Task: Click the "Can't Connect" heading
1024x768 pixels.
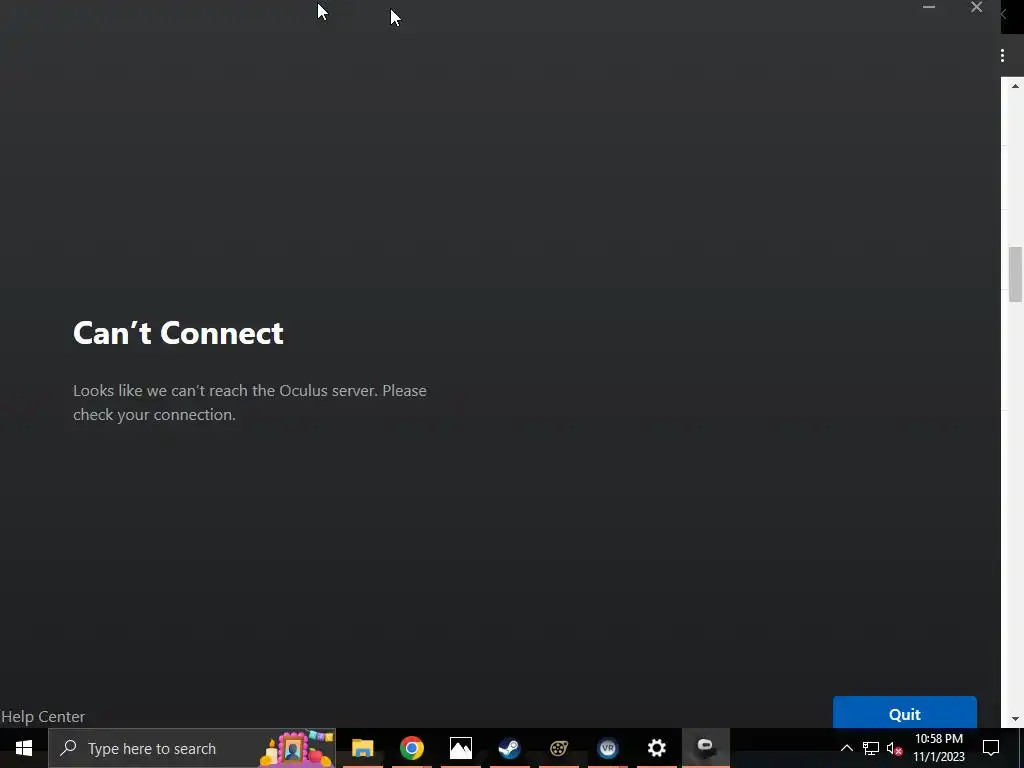Action: coord(178,333)
